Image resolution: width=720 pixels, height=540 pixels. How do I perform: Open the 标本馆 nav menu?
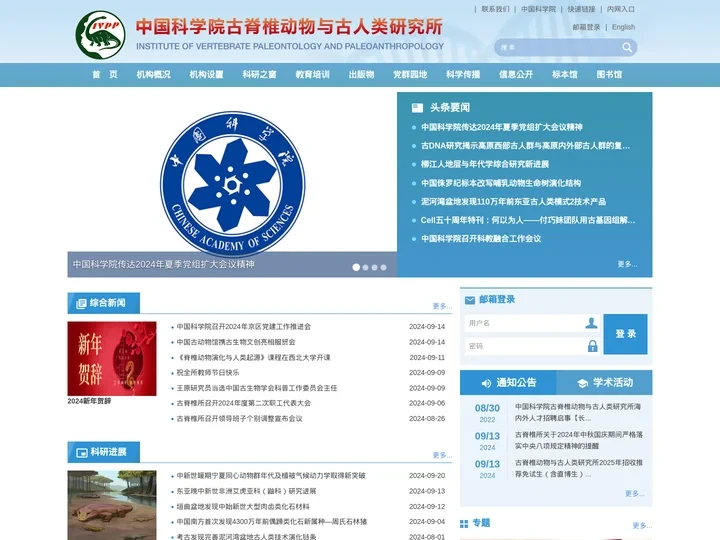(x=565, y=74)
